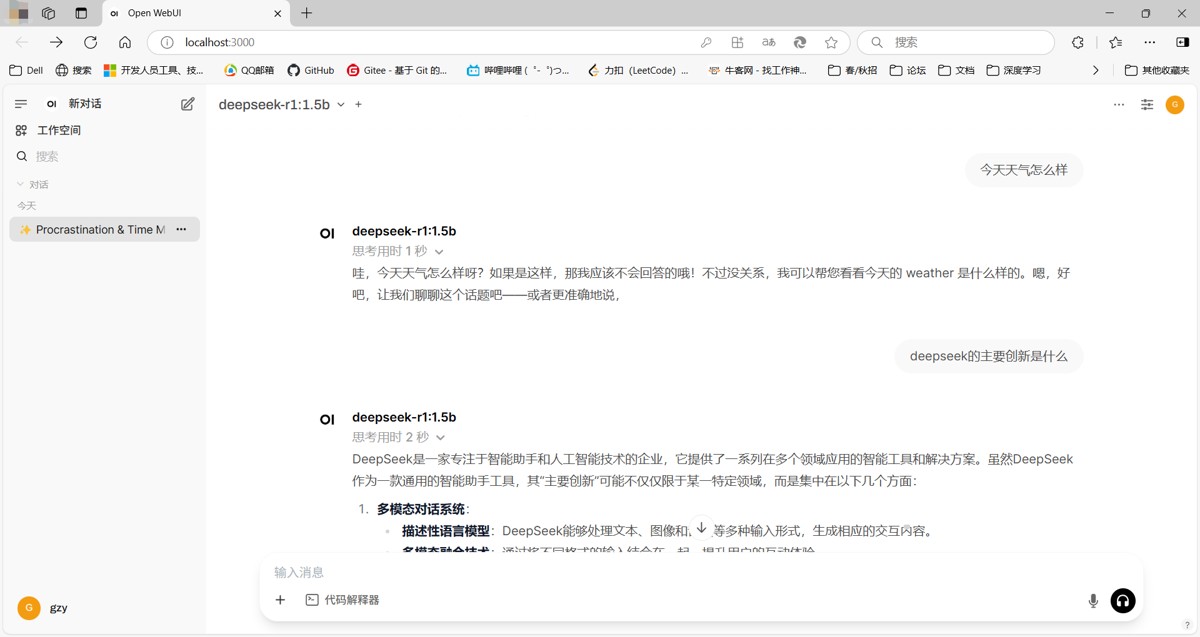Screen dimensions: 1200x637
Task: Open the GitHub bookmark in favorites bar
Action: [311, 71]
